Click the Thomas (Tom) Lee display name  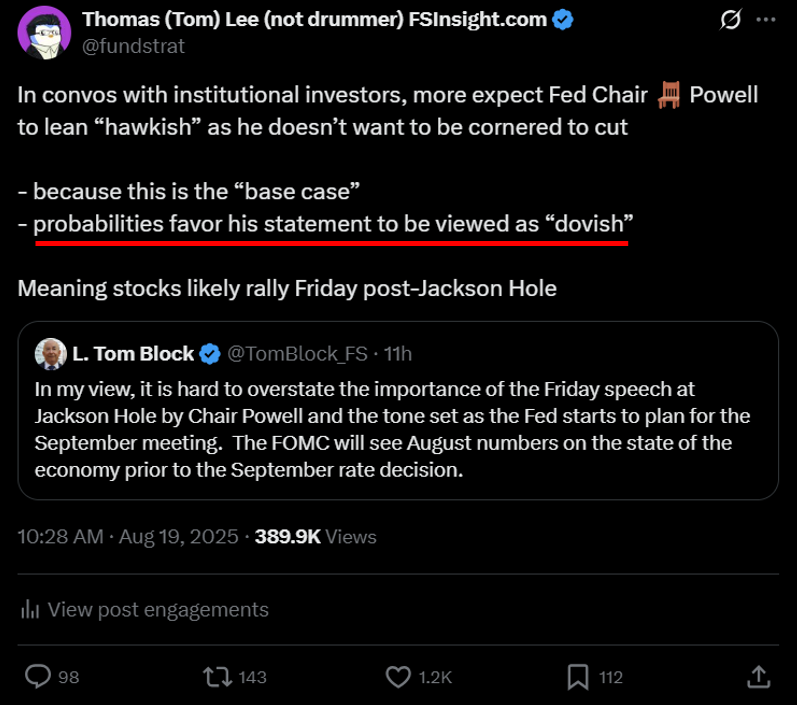[x=315, y=20]
